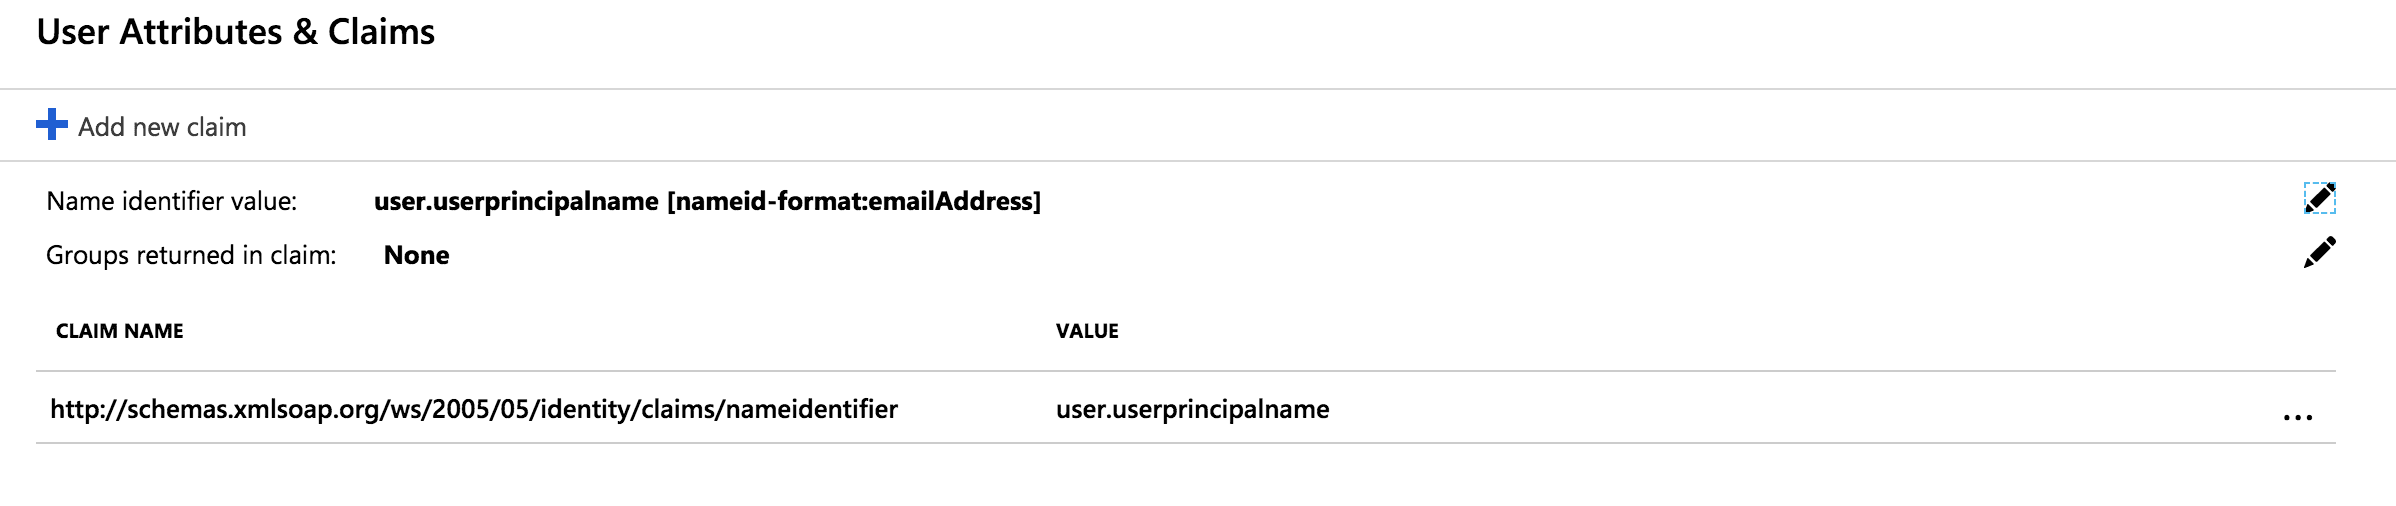The width and height of the screenshot is (2396, 506).
Task: Click the word claim in Add new claim
Action: pos(217,127)
